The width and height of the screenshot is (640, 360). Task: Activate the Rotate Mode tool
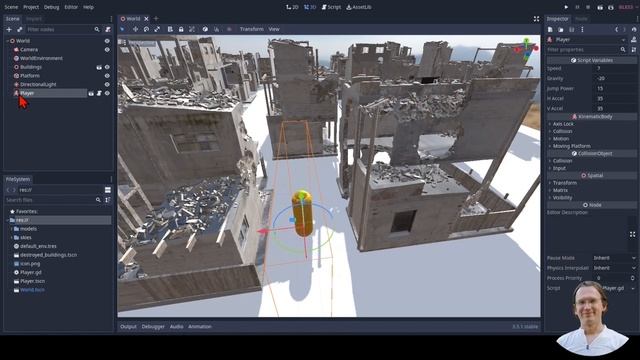pyautogui.click(x=146, y=29)
